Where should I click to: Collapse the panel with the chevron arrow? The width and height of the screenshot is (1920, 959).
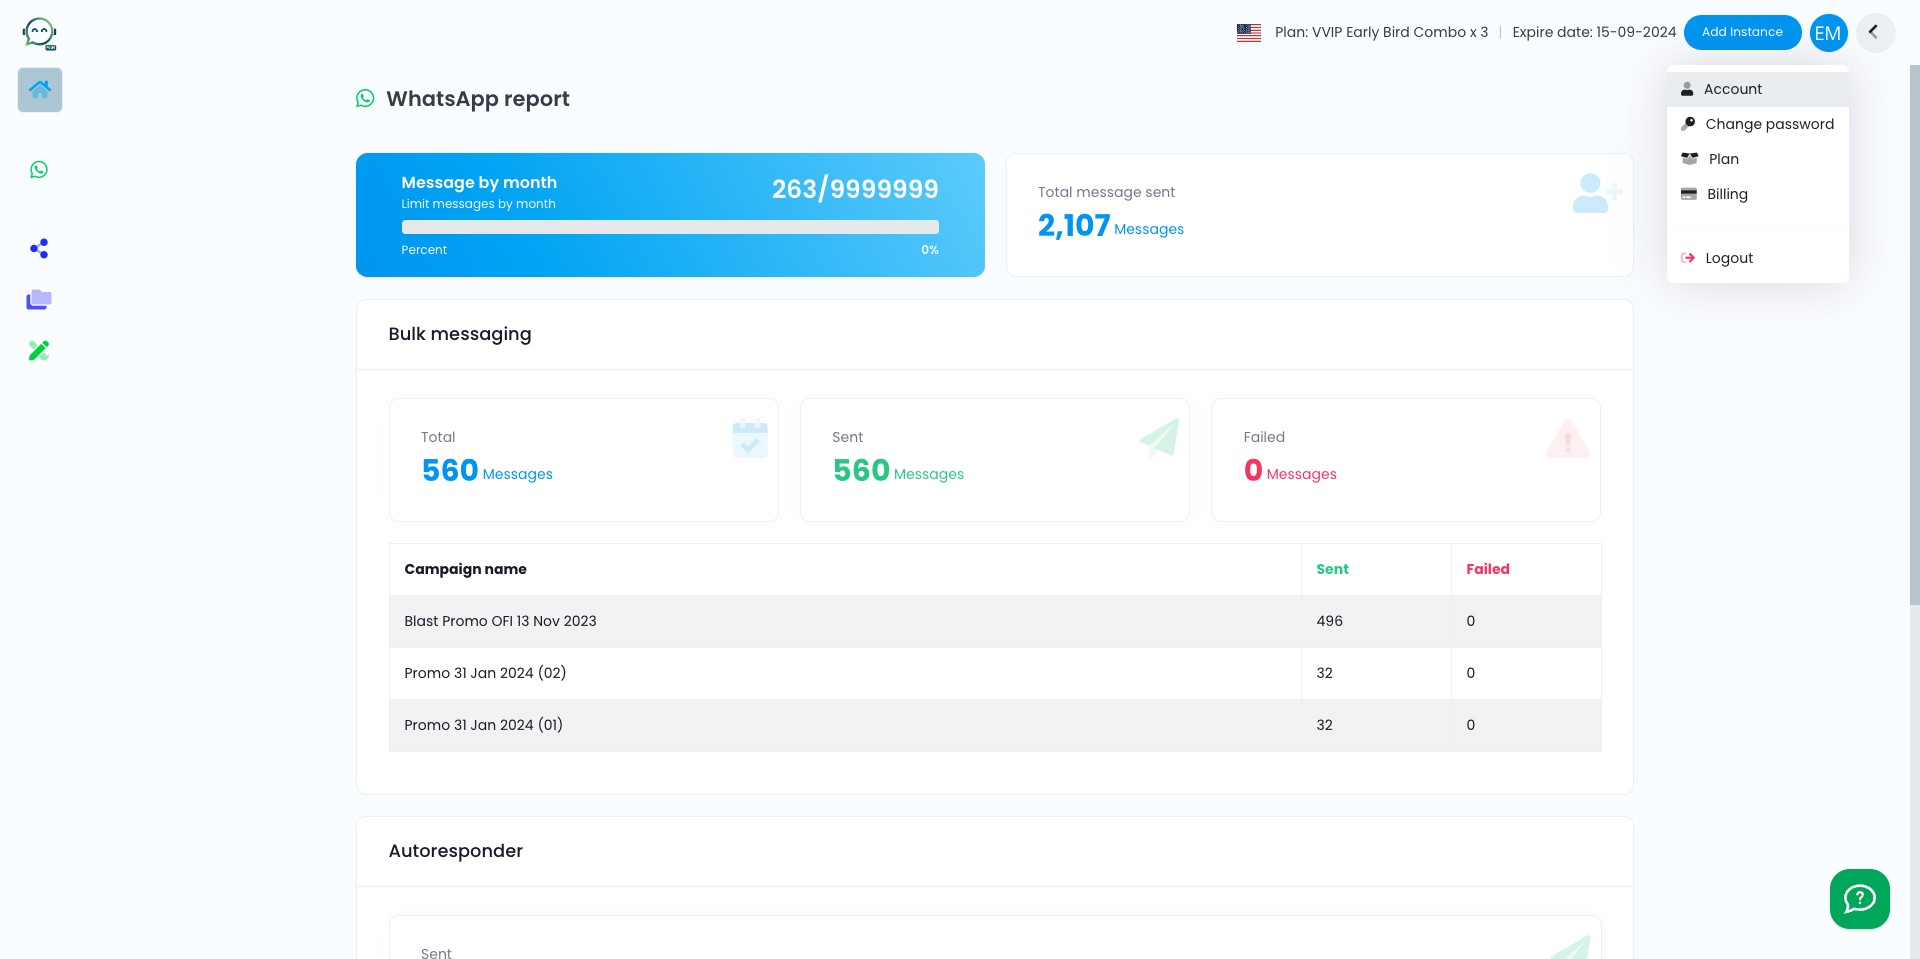point(1875,32)
